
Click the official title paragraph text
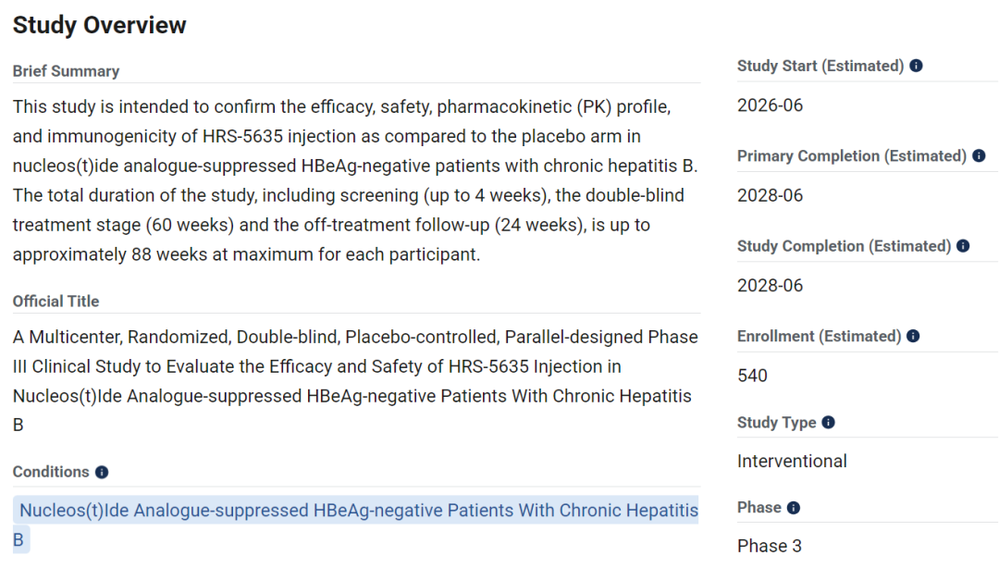point(356,381)
